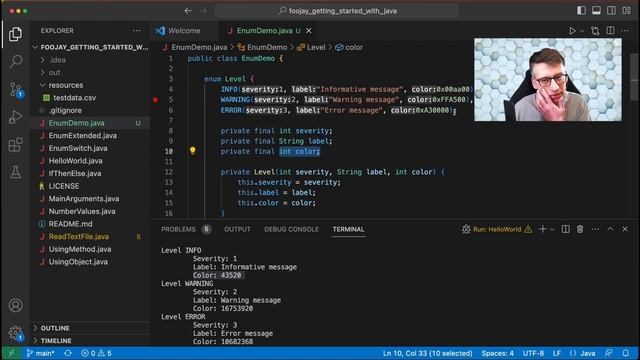
Task: Expand the out folder
Action: (91, 73)
